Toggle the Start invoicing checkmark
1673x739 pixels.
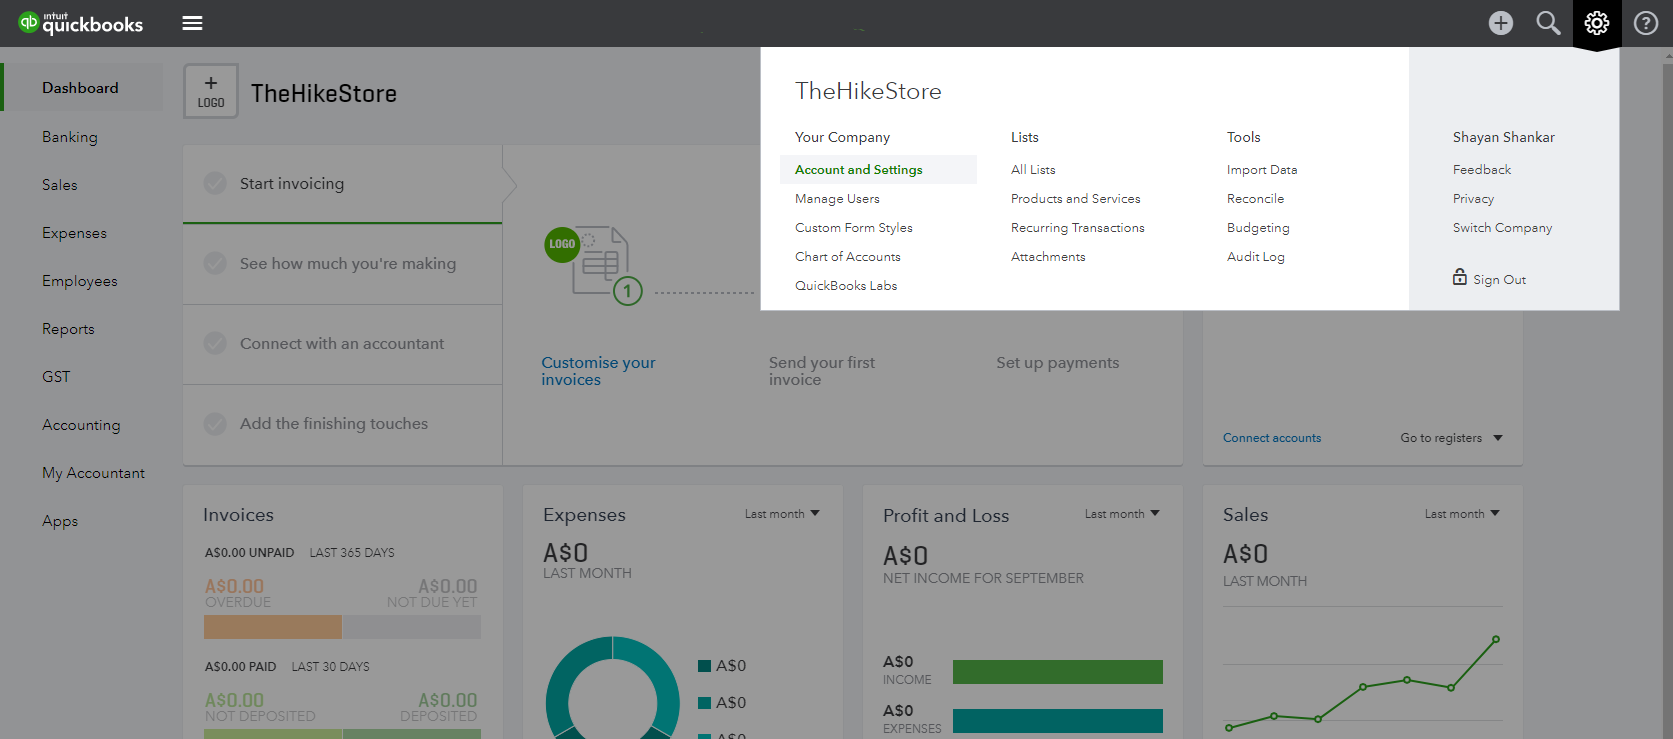coord(215,183)
